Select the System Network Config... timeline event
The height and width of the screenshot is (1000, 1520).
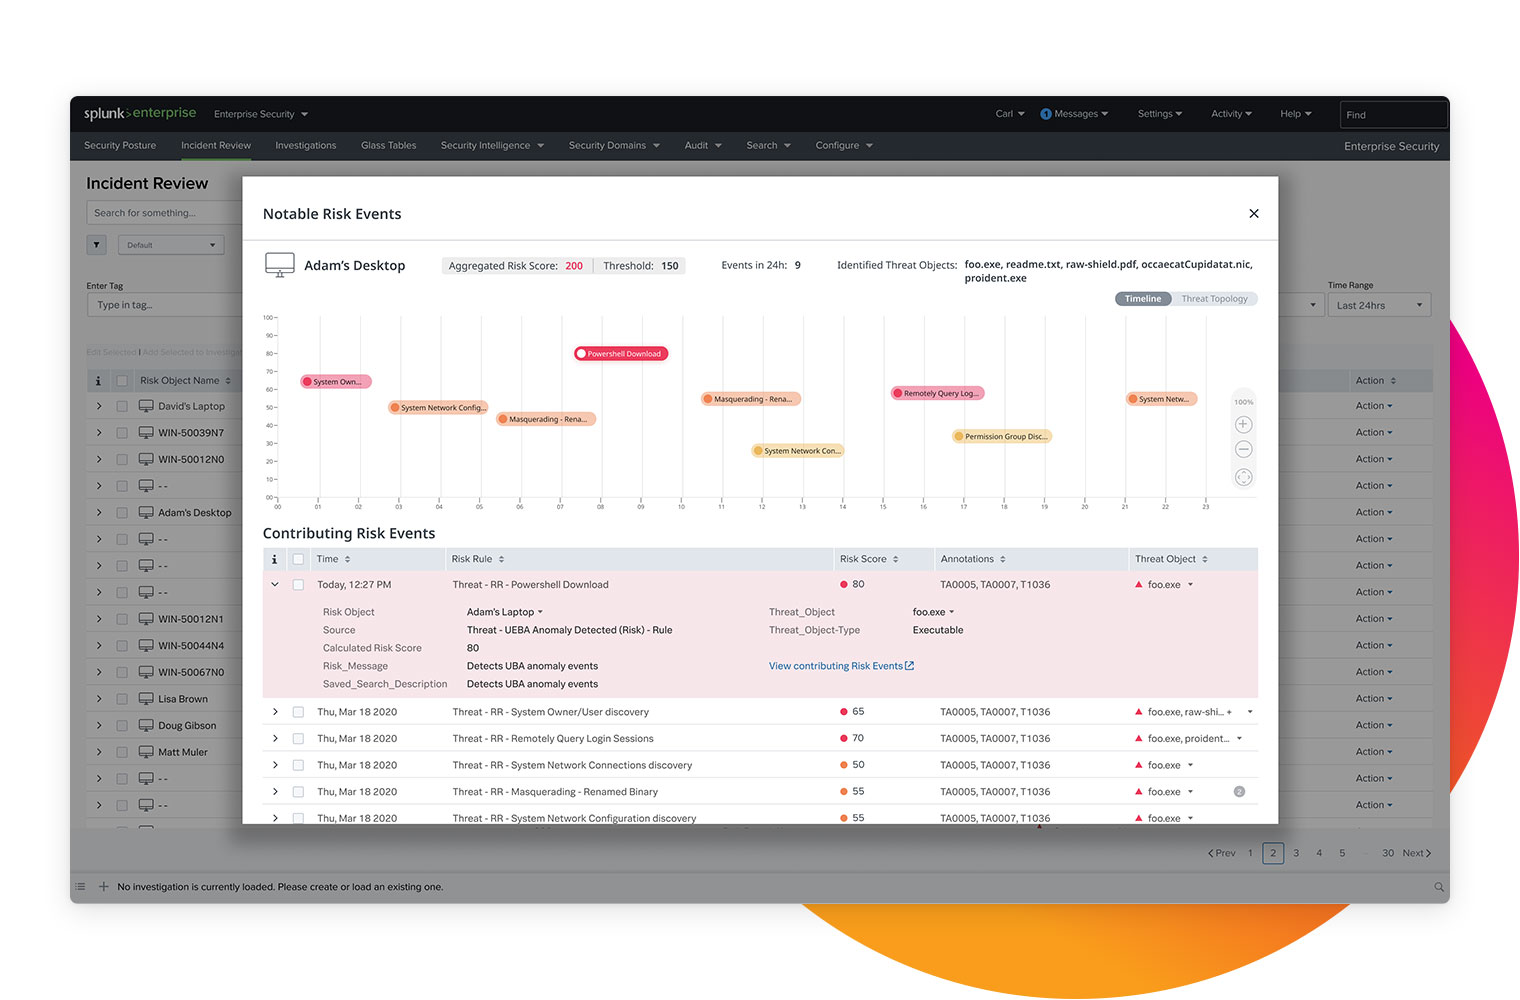pyautogui.click(x=439, y=408)
